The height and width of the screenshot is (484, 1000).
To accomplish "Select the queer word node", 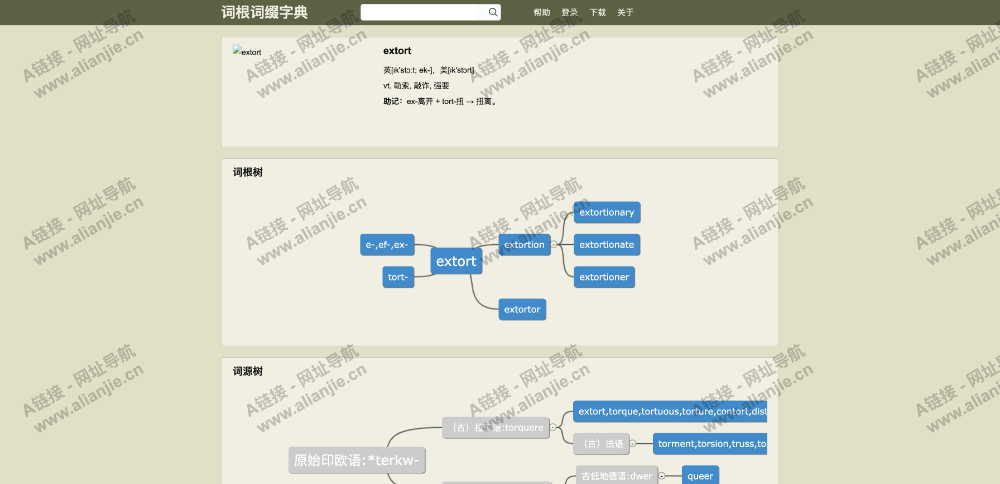I will click(700, 476).
